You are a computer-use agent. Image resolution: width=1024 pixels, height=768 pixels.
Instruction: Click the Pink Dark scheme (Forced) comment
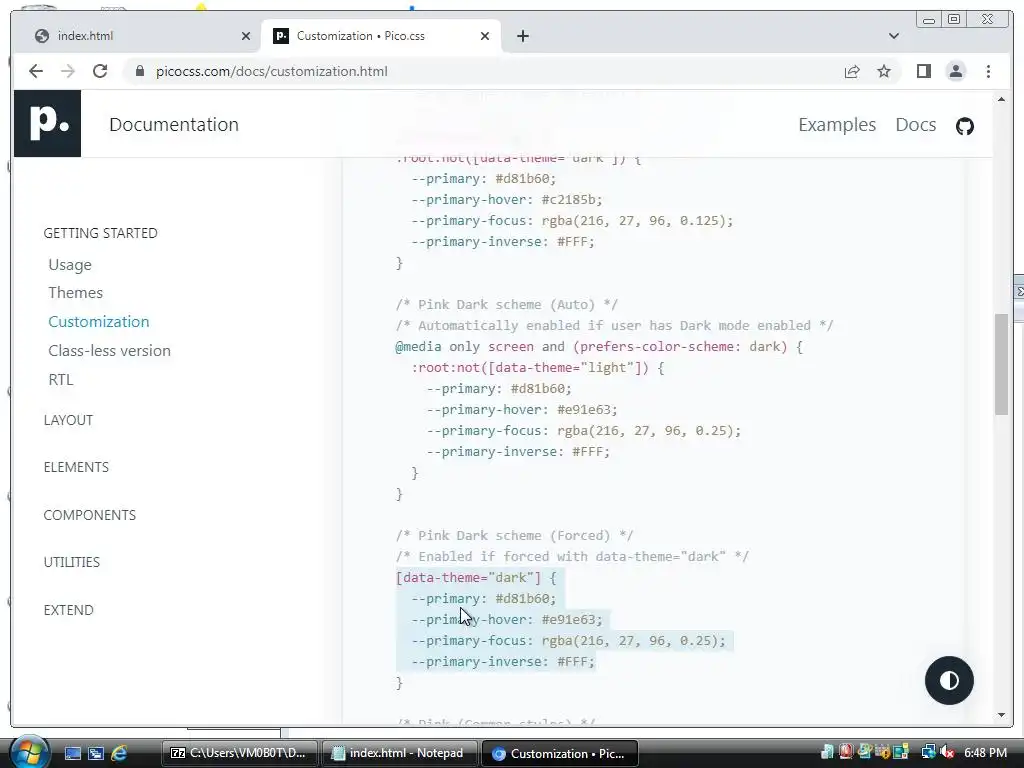pyautogui.click(x=514, y=536)
